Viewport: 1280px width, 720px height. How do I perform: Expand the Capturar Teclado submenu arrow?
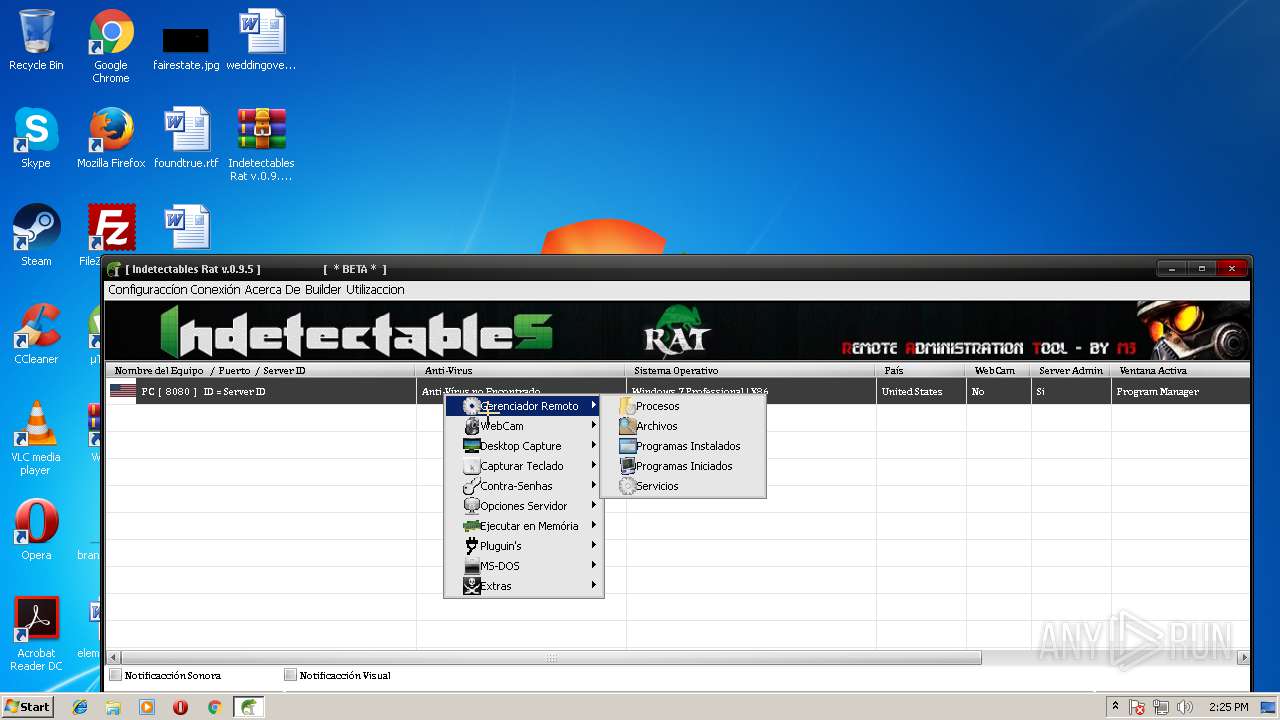594,466
